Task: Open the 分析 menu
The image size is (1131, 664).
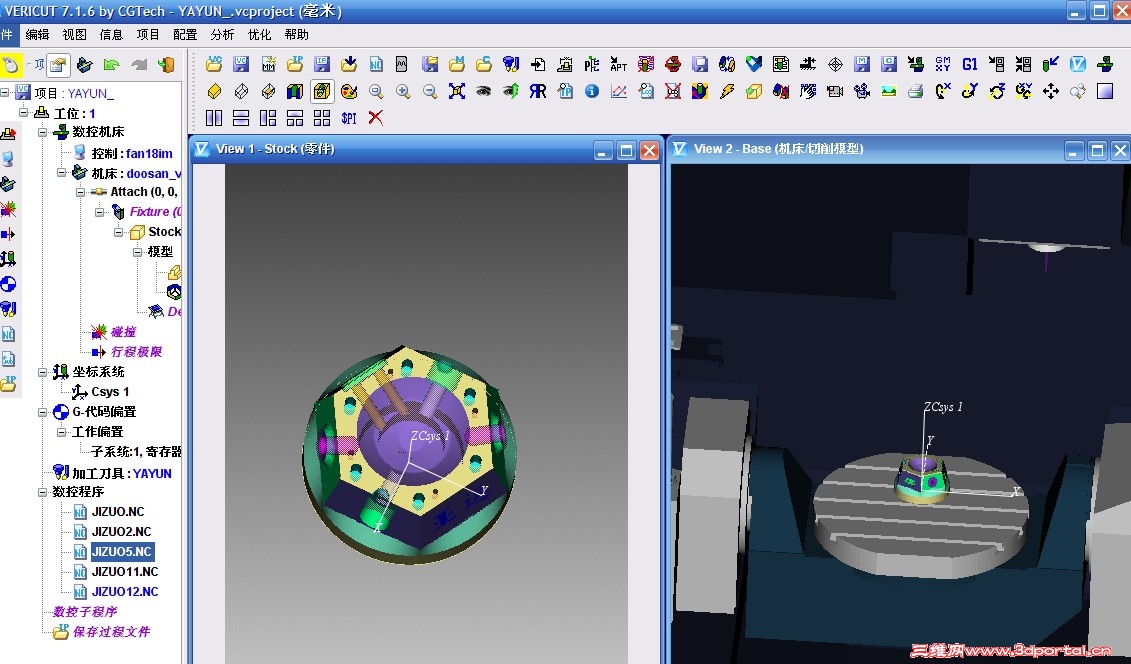Action: point(222,35)
